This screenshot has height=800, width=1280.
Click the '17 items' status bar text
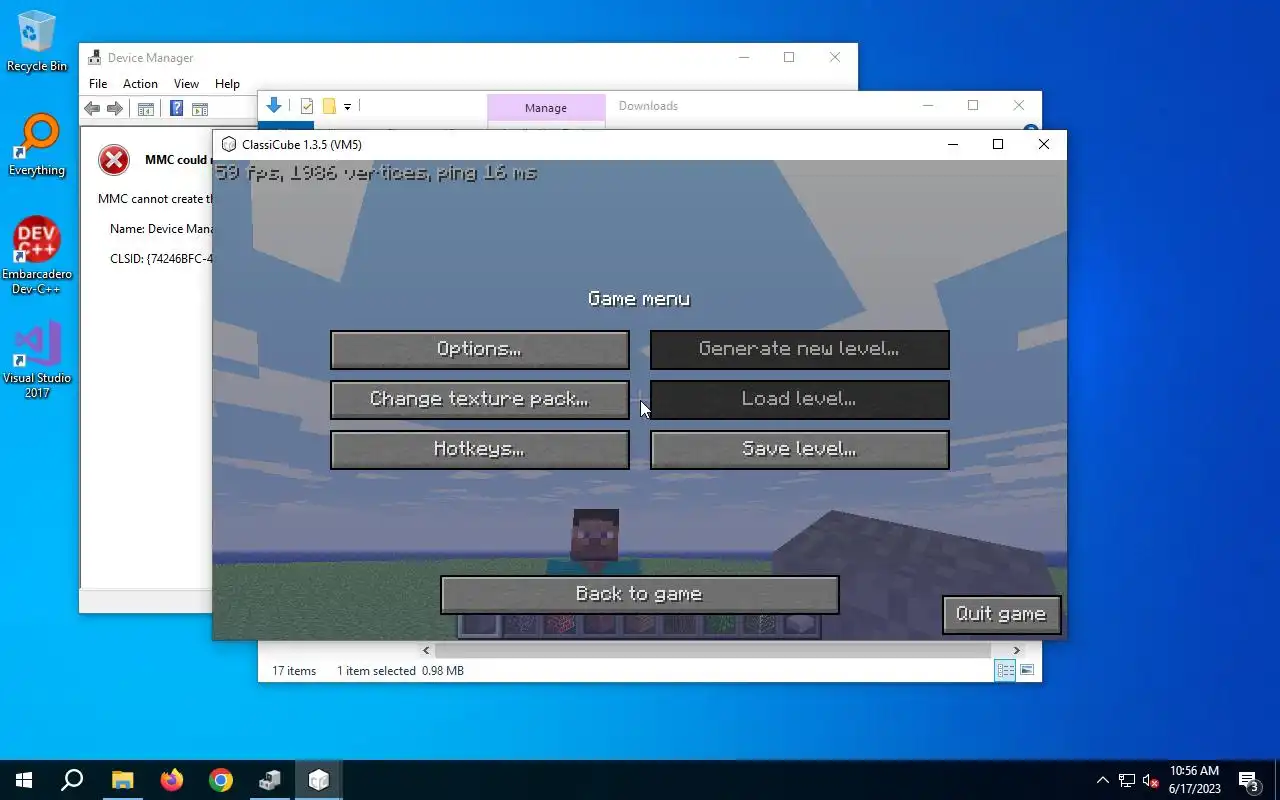[294, 671]
